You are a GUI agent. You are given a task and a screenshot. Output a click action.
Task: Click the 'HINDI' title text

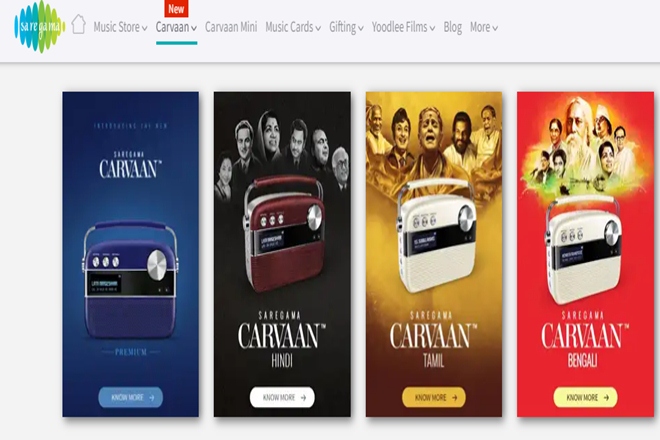(282, 360)
